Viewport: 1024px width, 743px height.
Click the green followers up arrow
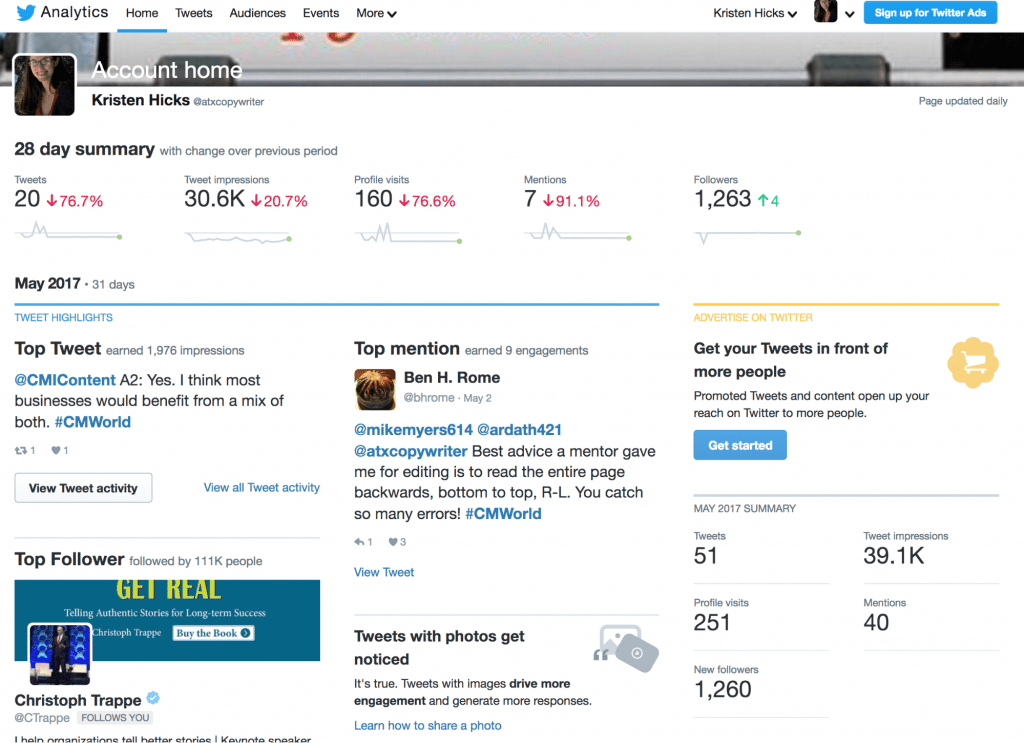coord(762,200)
